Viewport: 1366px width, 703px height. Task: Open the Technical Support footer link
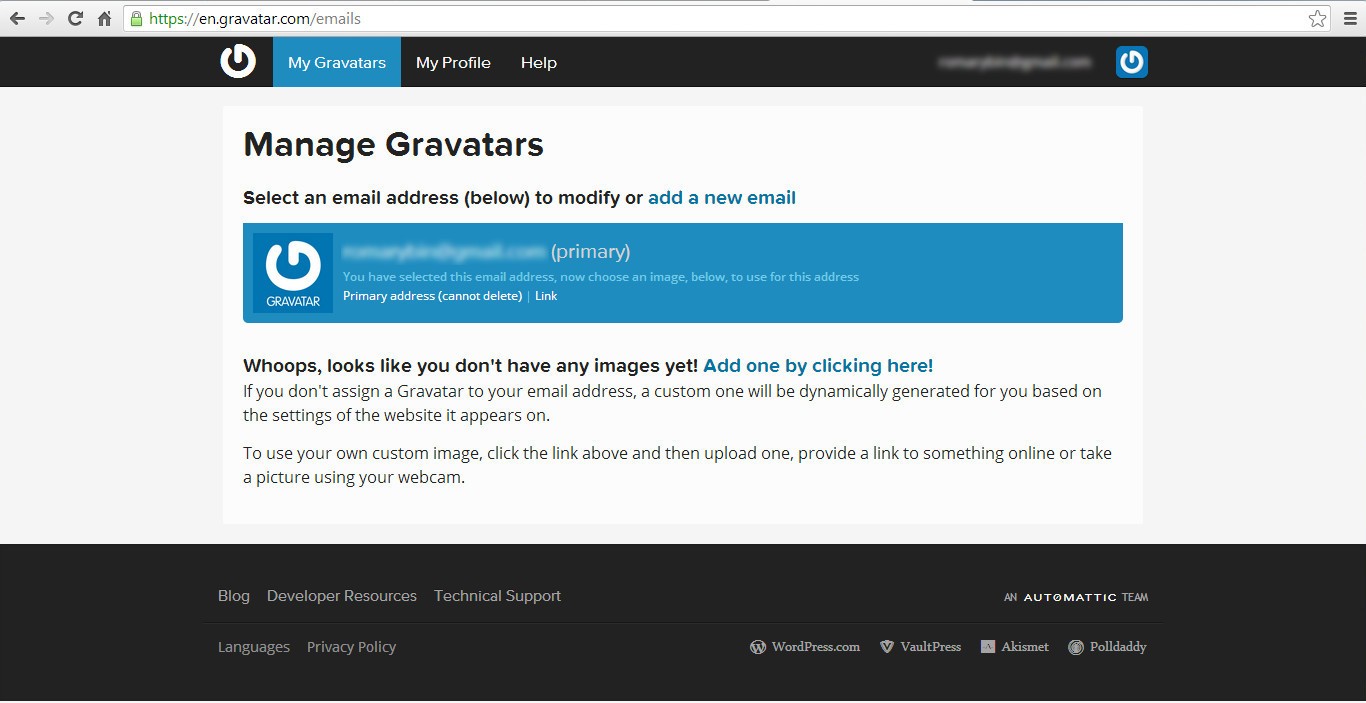(497, 596)
